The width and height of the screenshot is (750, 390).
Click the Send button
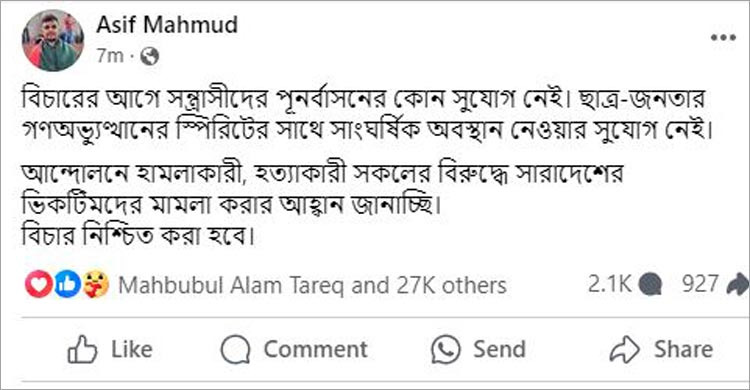pyautogui.click(x=478, y=349)
